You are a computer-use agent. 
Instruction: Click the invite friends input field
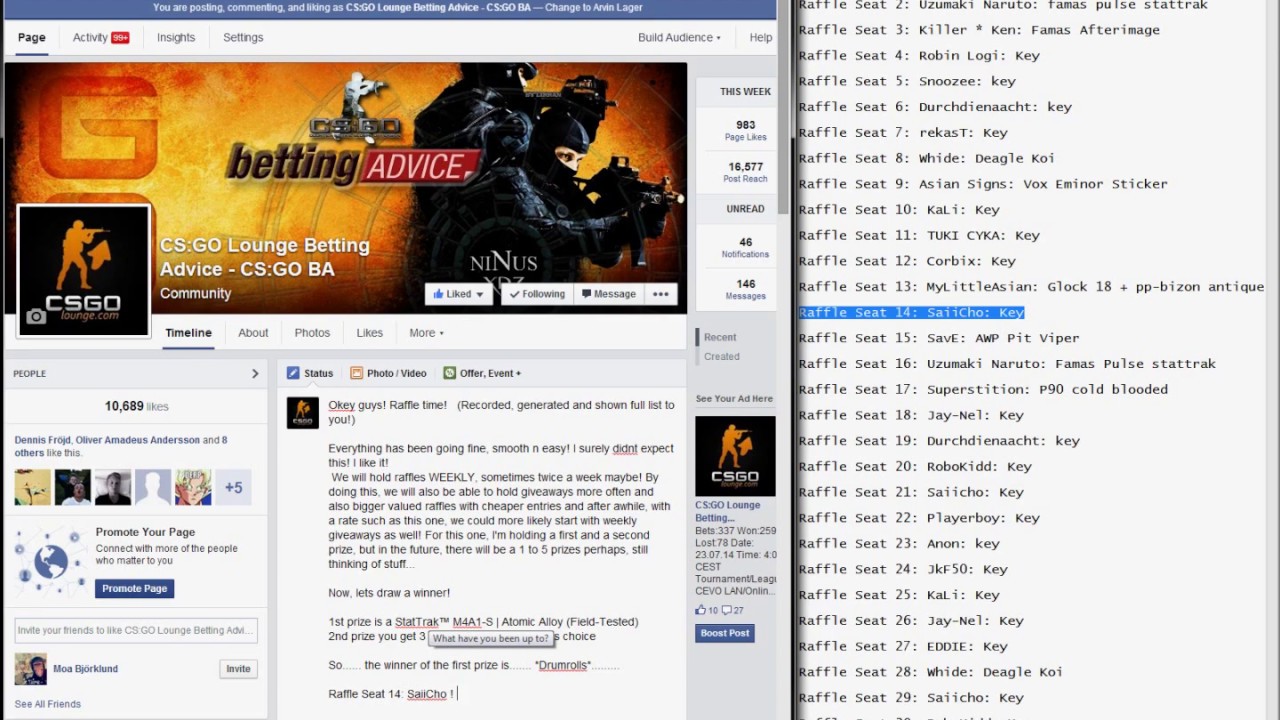click(x=136, y=630)
